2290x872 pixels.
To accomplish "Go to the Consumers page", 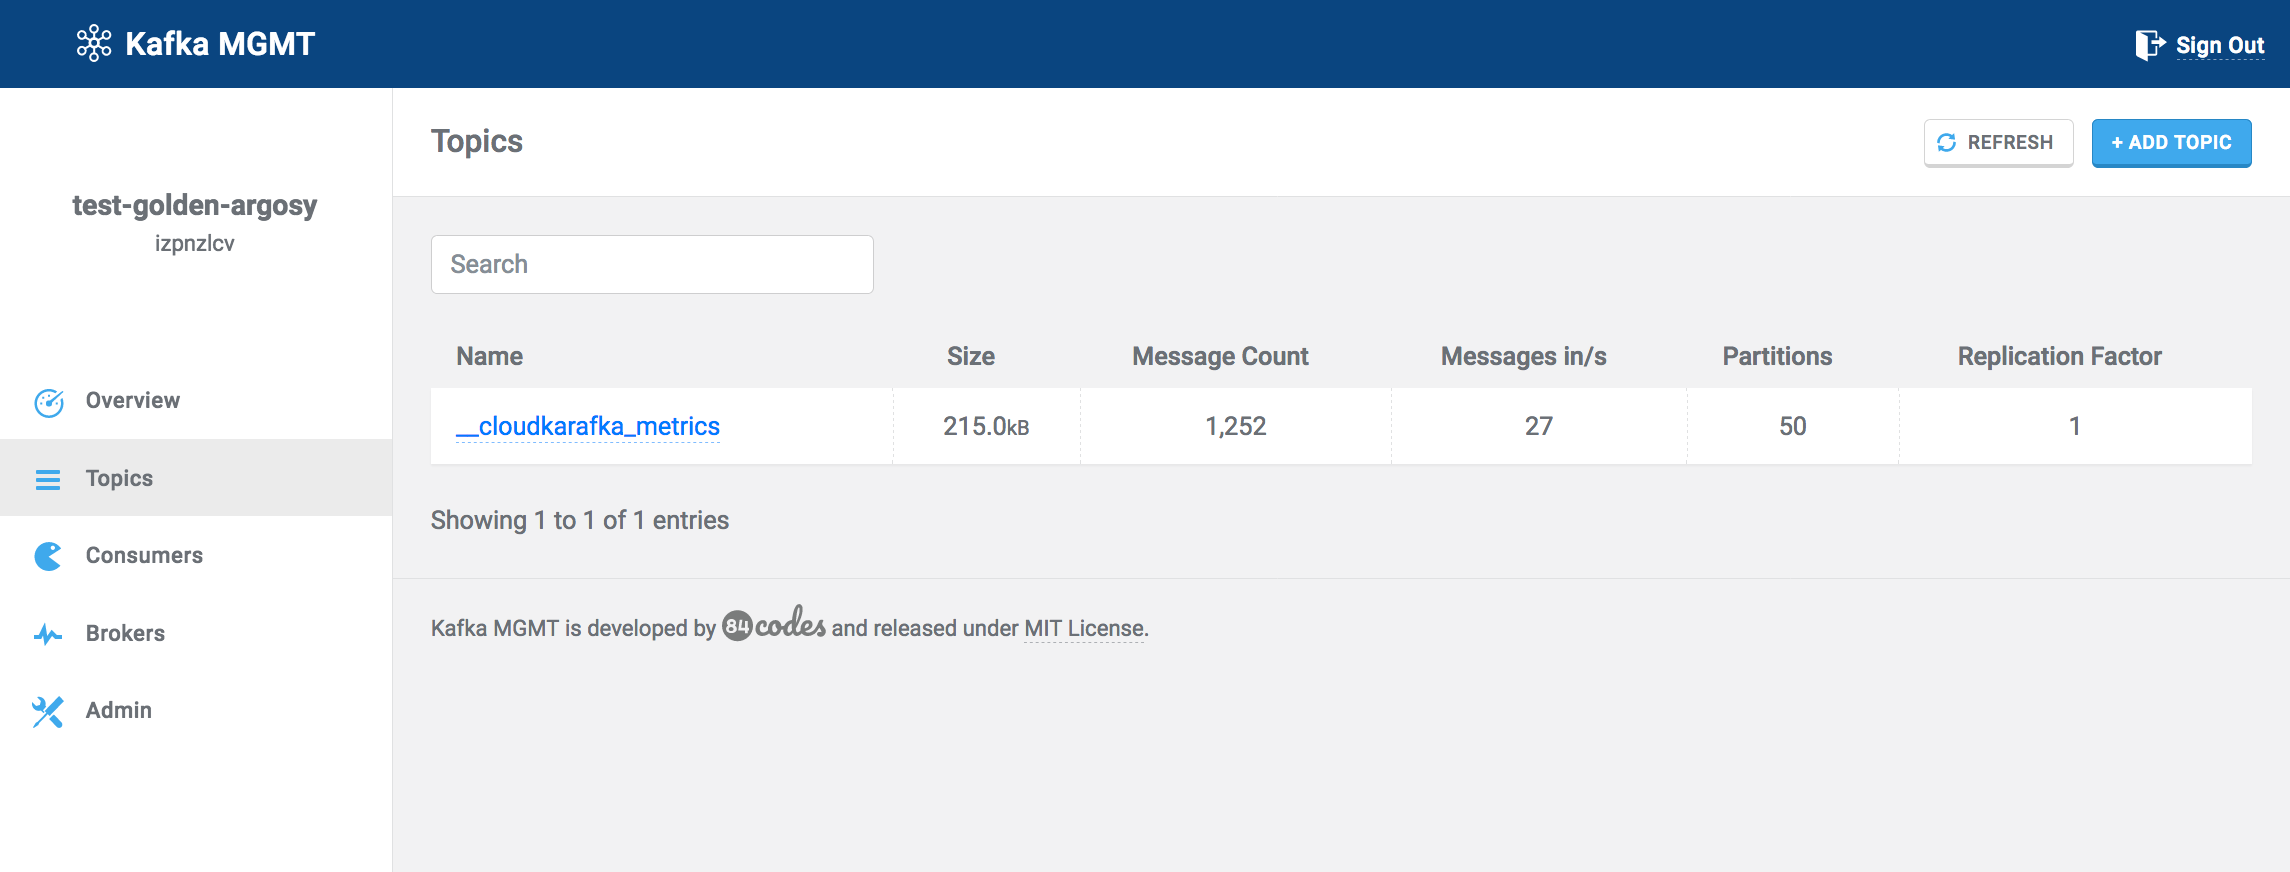I will 196,555.
